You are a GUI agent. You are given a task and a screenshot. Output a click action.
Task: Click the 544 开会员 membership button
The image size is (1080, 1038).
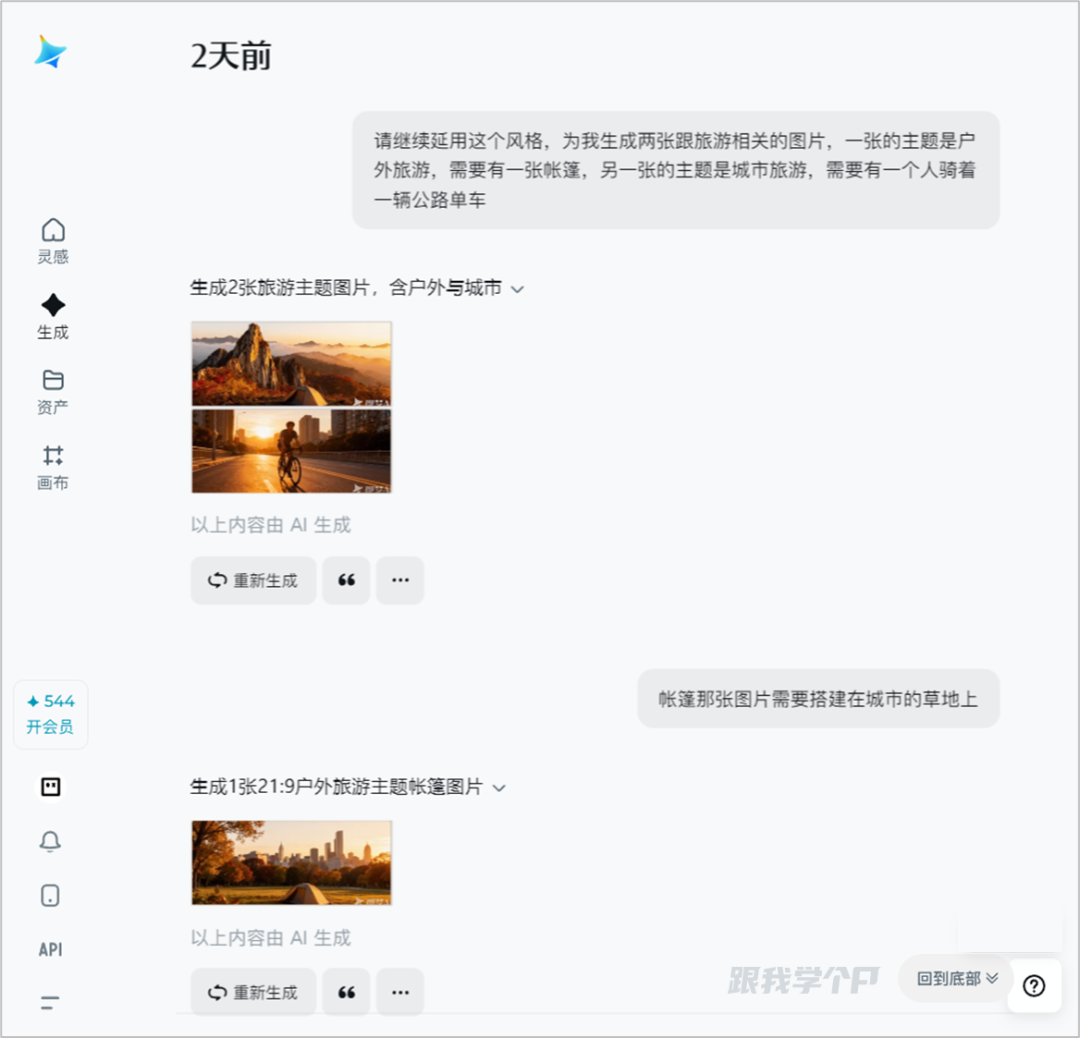pos(50,714)
